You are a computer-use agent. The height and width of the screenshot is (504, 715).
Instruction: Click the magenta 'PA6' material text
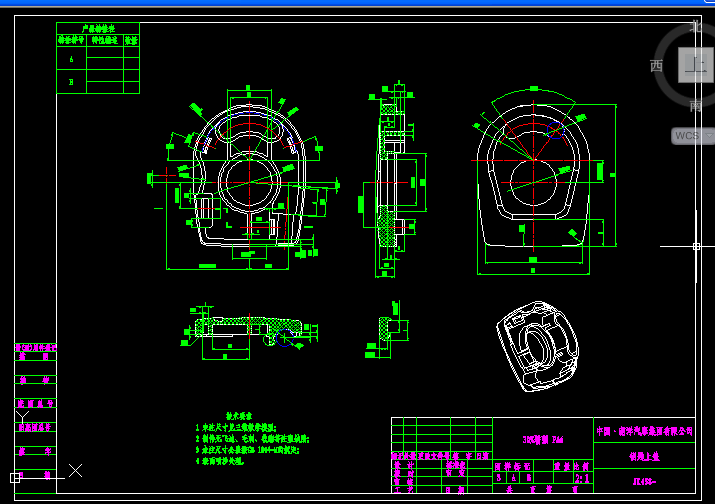click(x=558, y=440)
